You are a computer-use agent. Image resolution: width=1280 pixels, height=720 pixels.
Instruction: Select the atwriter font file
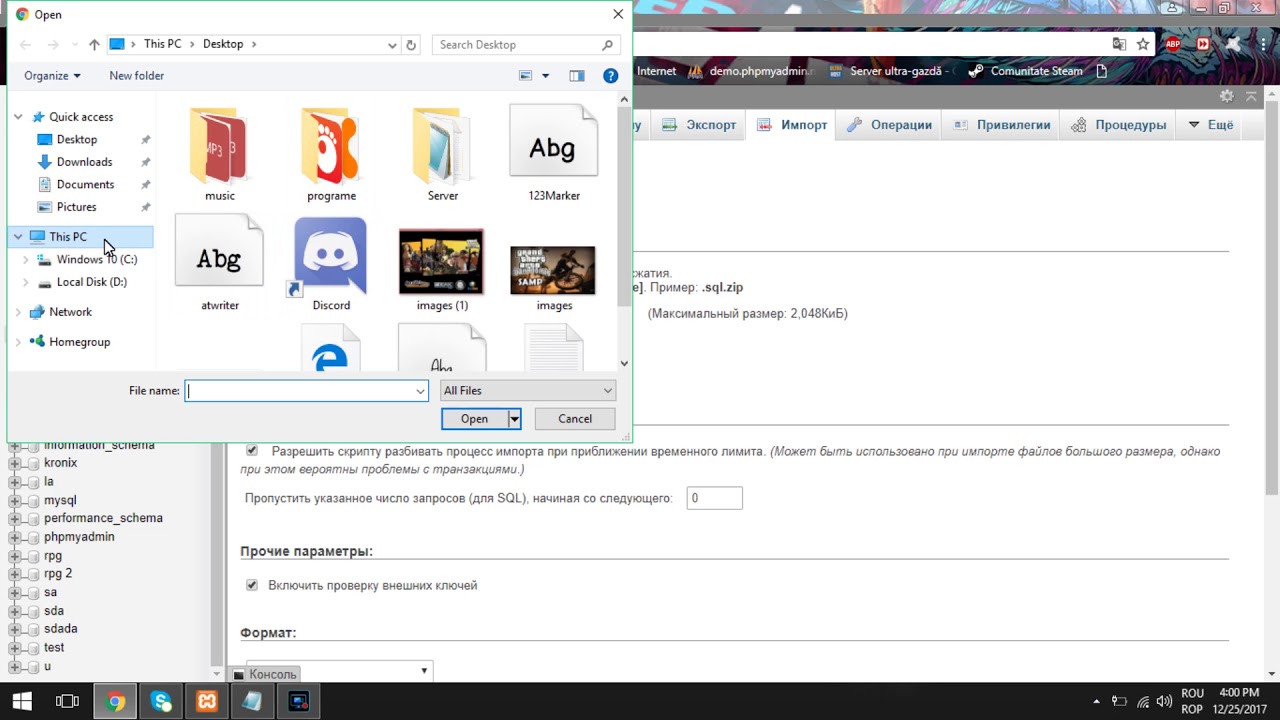(219, 264)
